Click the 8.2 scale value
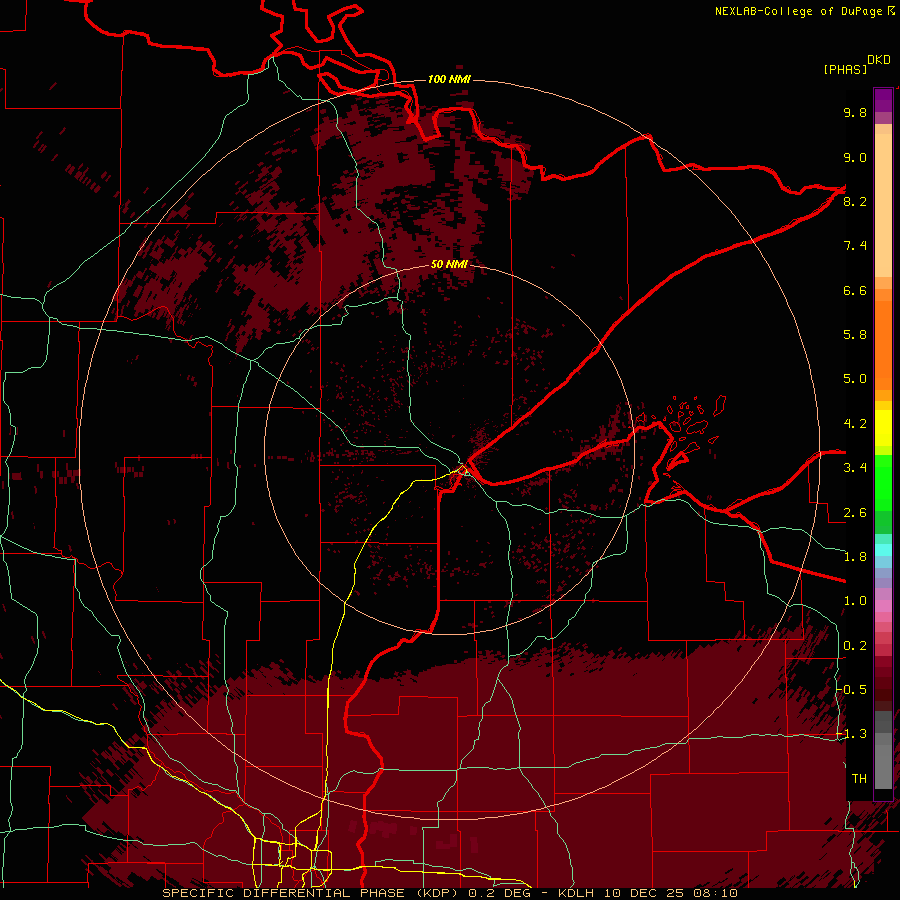The image size is (900, 900). (855, 201)
